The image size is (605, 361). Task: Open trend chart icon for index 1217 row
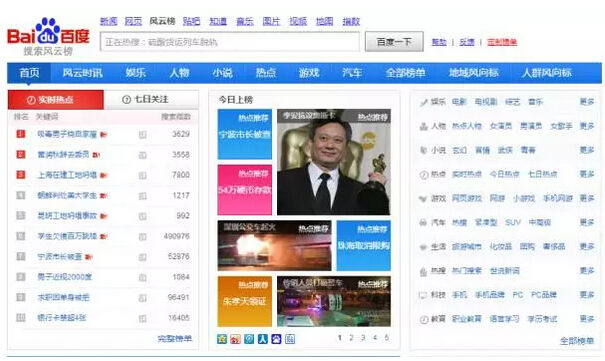pos(142,196)
